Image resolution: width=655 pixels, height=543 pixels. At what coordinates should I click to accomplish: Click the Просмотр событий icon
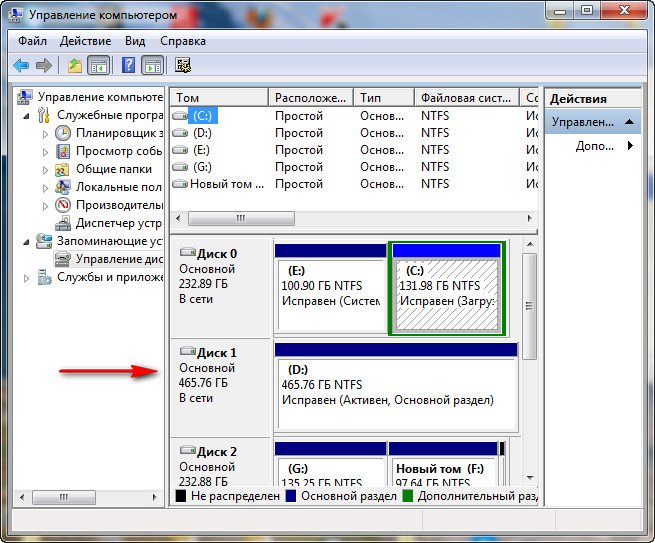[63, 151]
